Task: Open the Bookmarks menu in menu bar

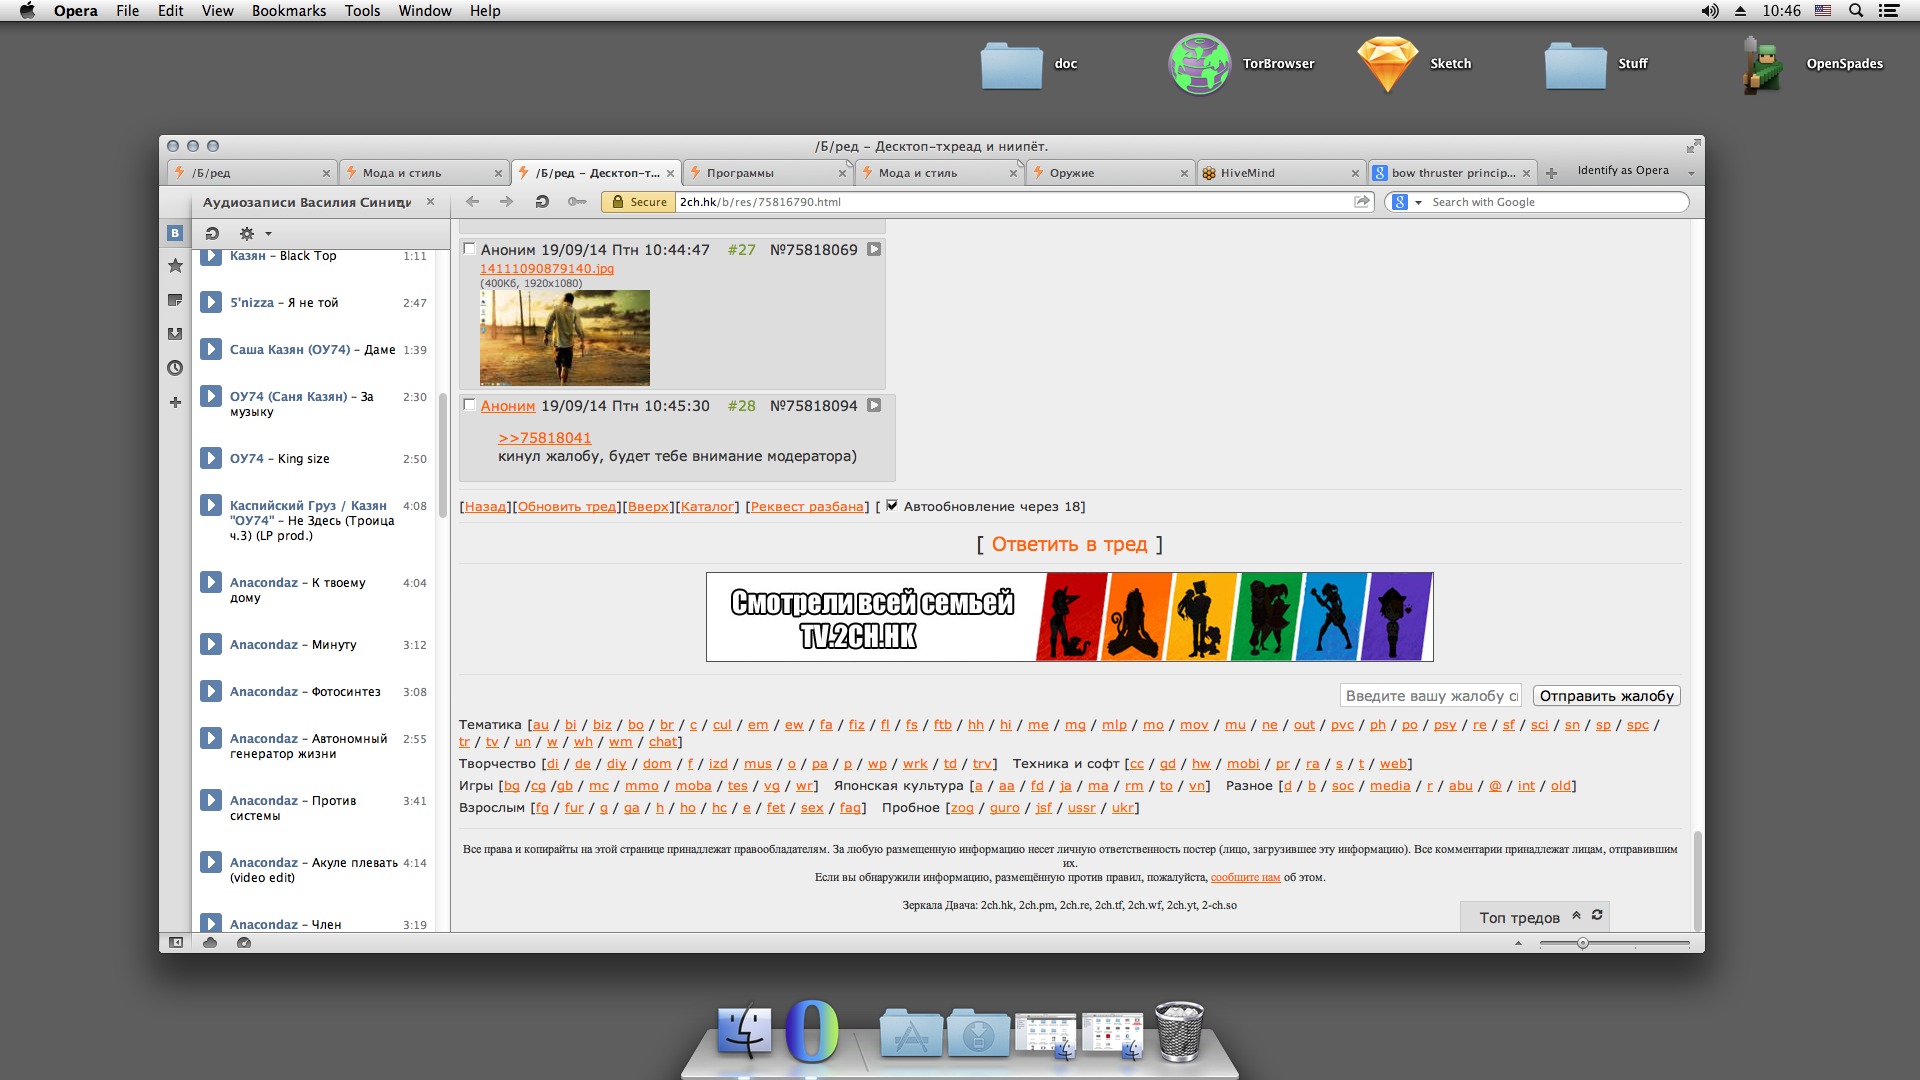Action: 288,11
